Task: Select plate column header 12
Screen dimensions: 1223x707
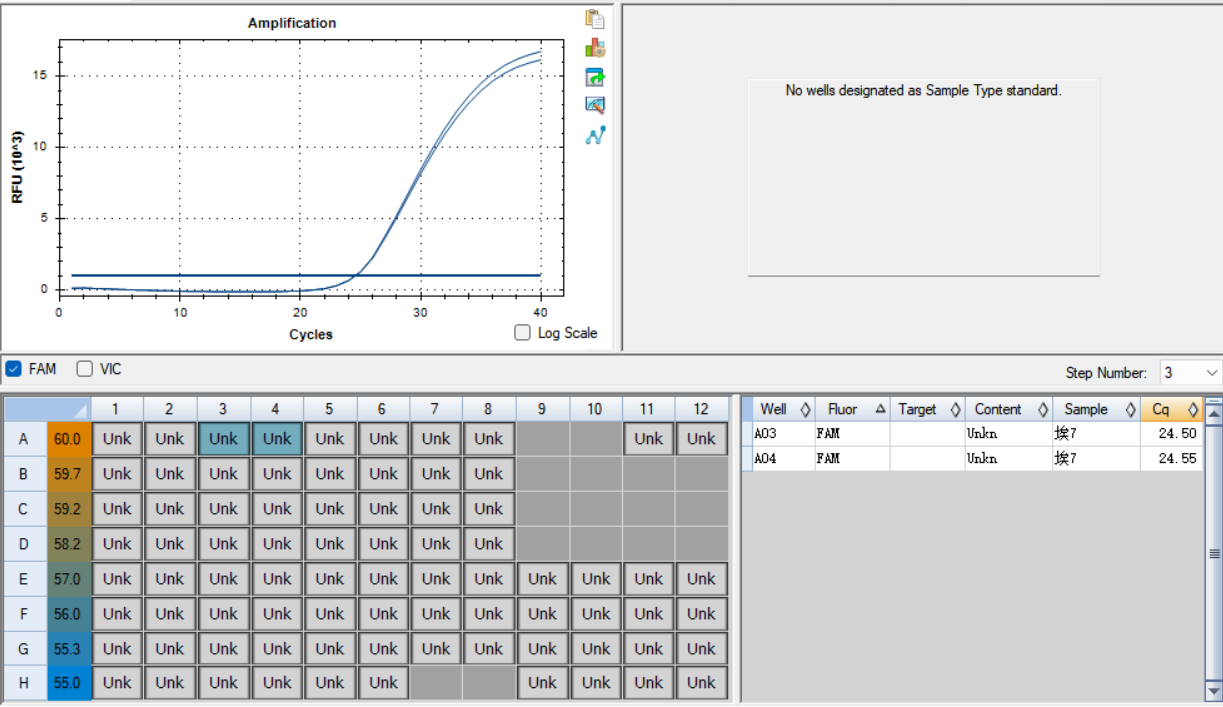Action: [x=701, y=408]
